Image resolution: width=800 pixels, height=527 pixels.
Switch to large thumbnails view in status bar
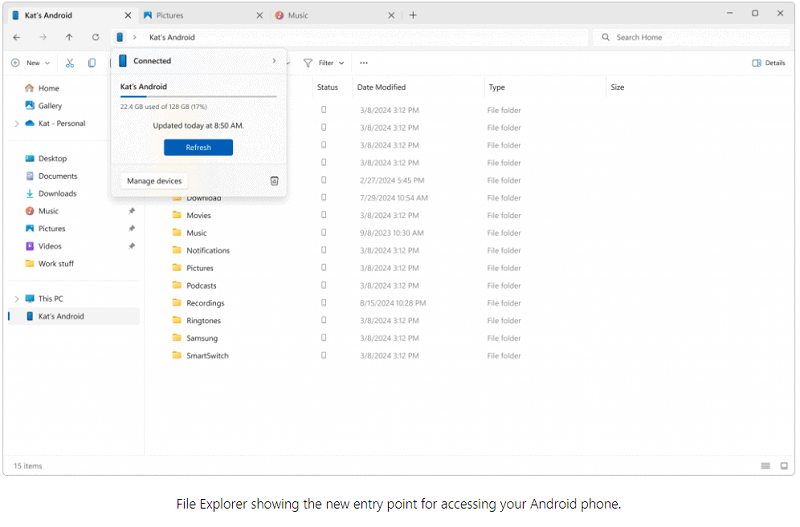[x=784, y=466]
